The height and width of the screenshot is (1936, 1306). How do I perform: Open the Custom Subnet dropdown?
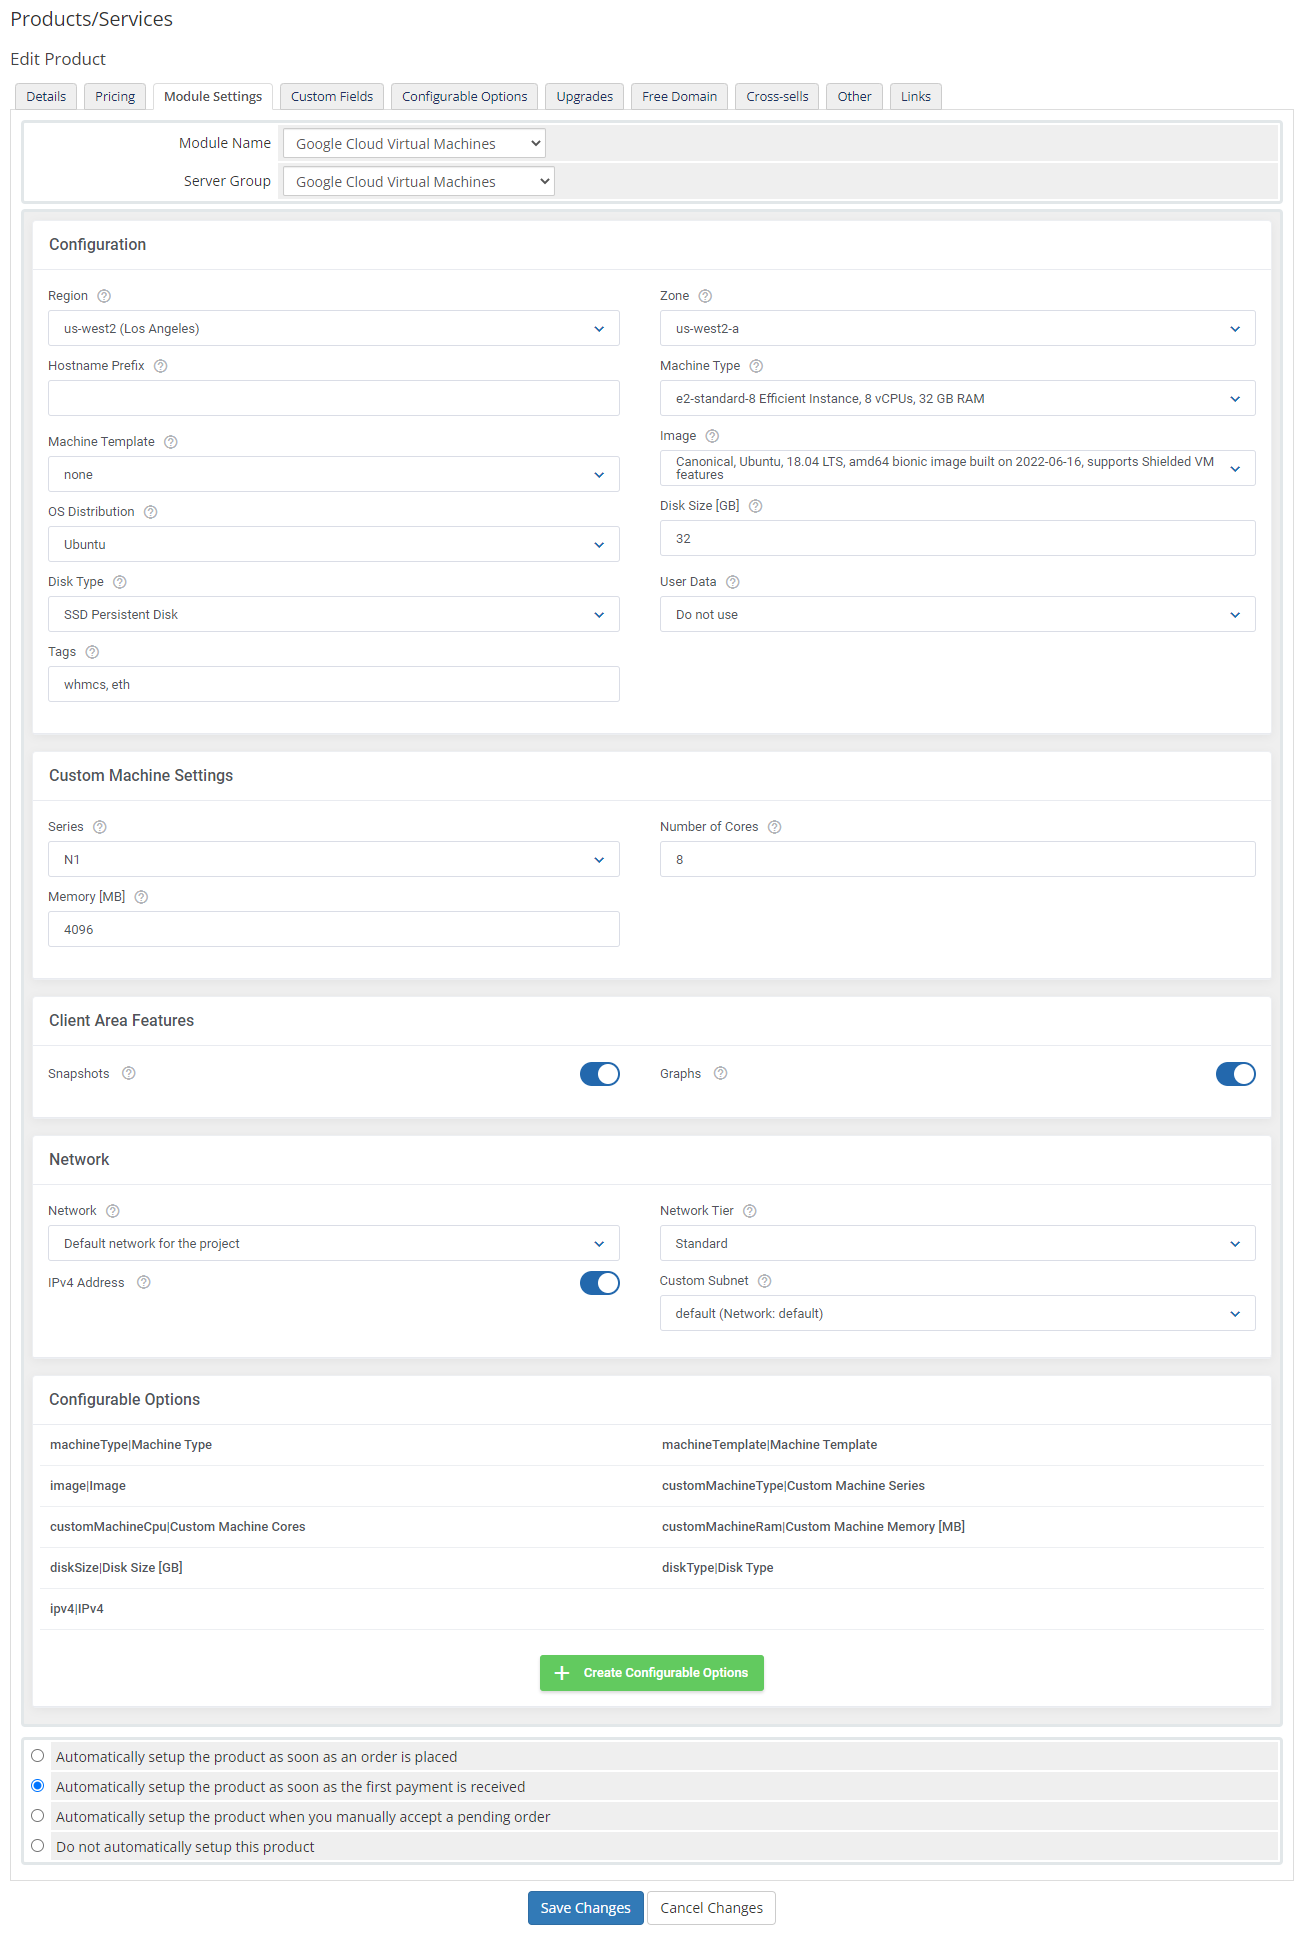click(958, 1313)
